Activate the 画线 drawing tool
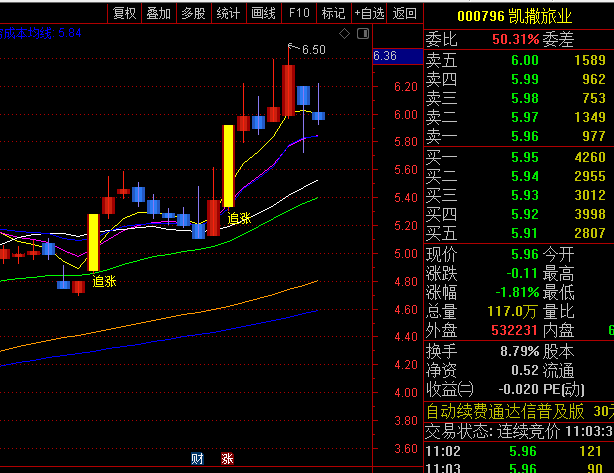Image resolution: width=614 pixels, height=473 pixels. [x=264, y=13]
